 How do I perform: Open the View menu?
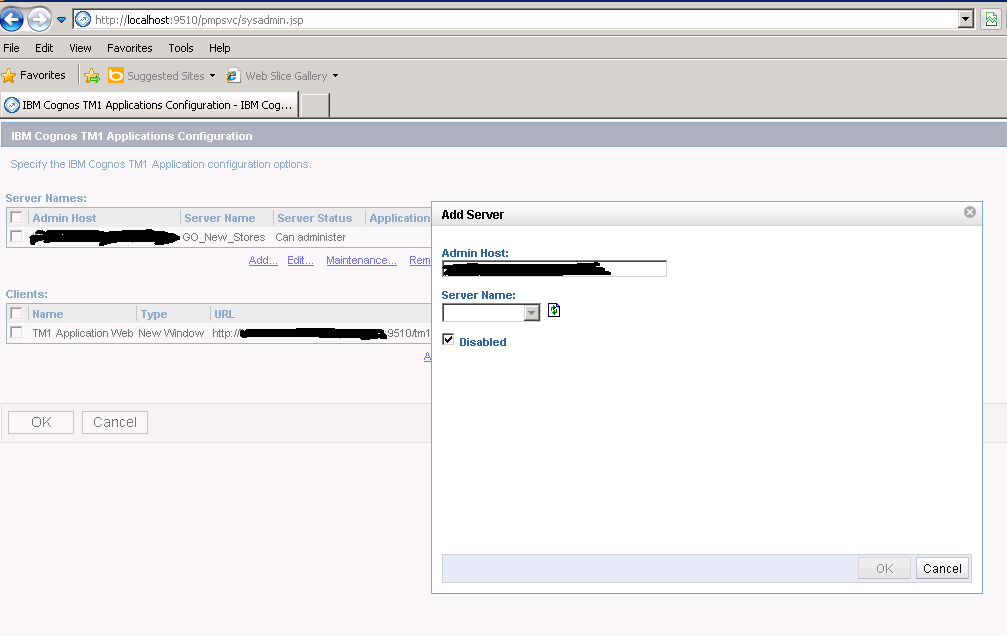coord(80,48)
